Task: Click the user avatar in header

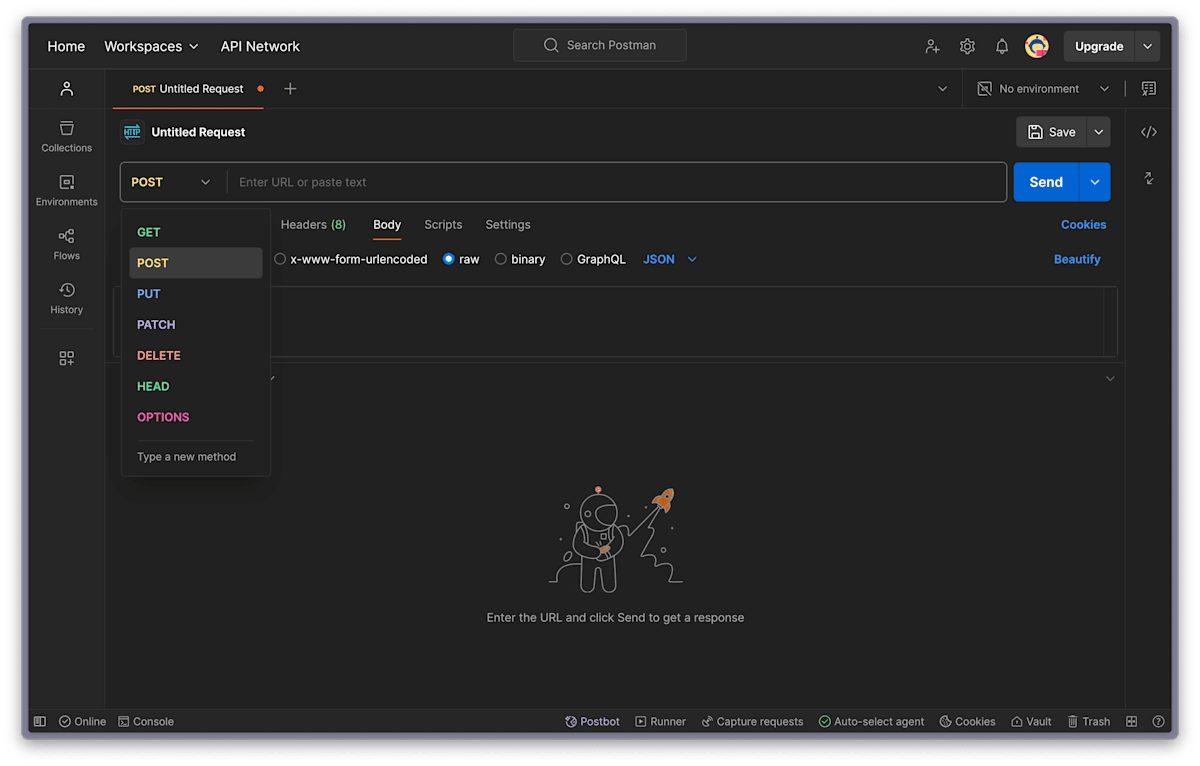Action: (x=1037, y=46)
